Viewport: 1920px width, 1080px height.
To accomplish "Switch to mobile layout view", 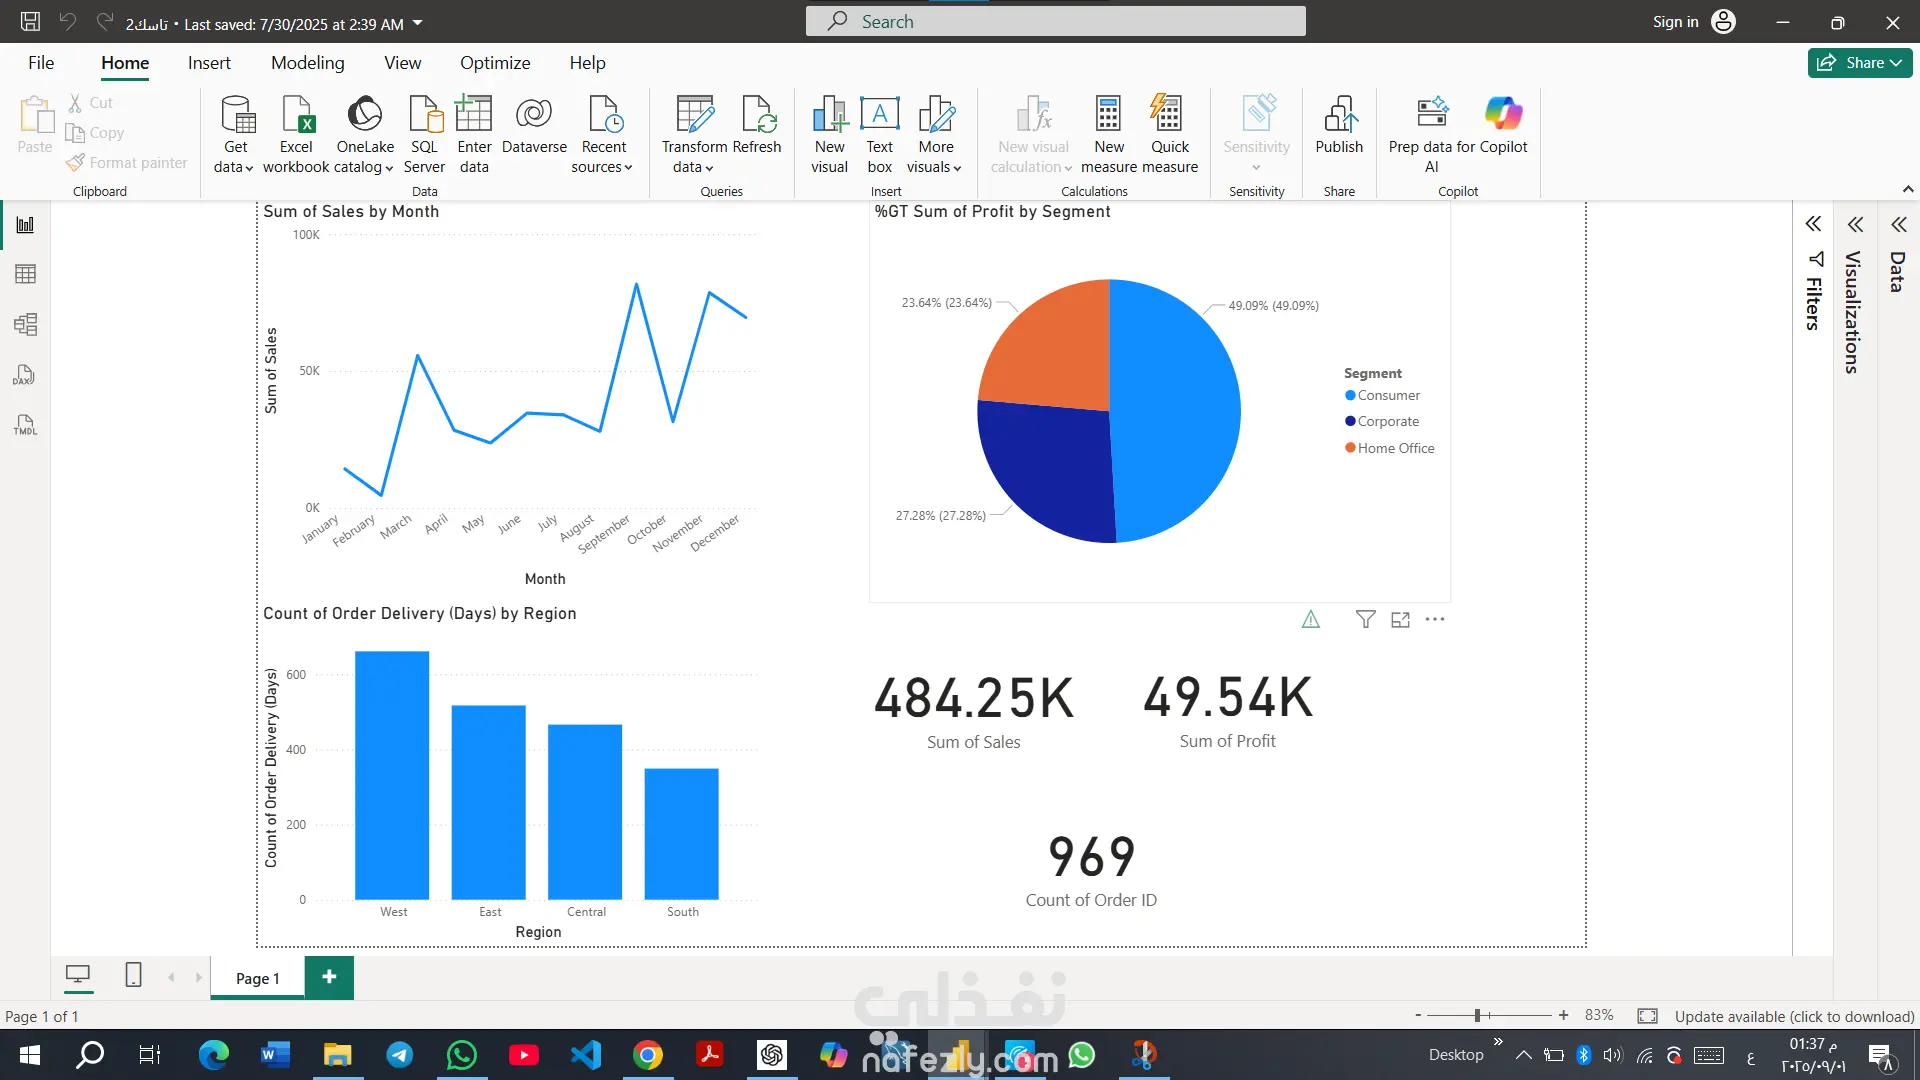I will [133, 975].
